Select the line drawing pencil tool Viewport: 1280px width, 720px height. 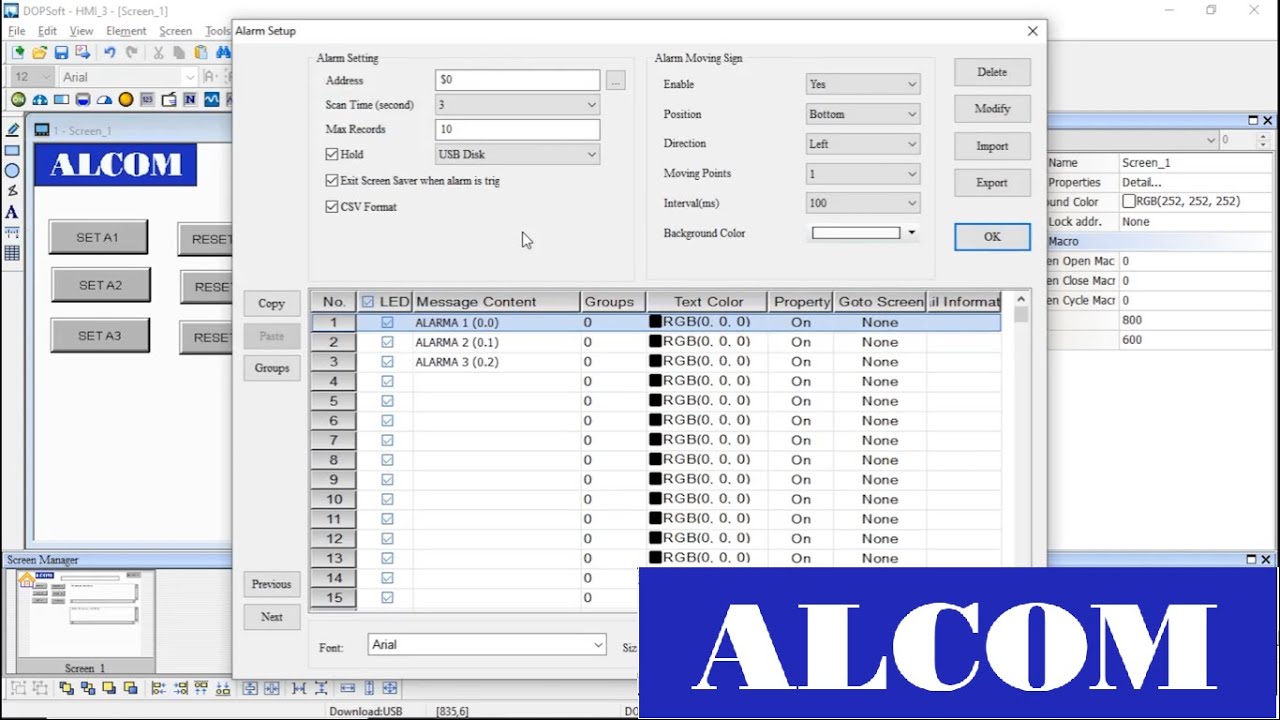12,130
